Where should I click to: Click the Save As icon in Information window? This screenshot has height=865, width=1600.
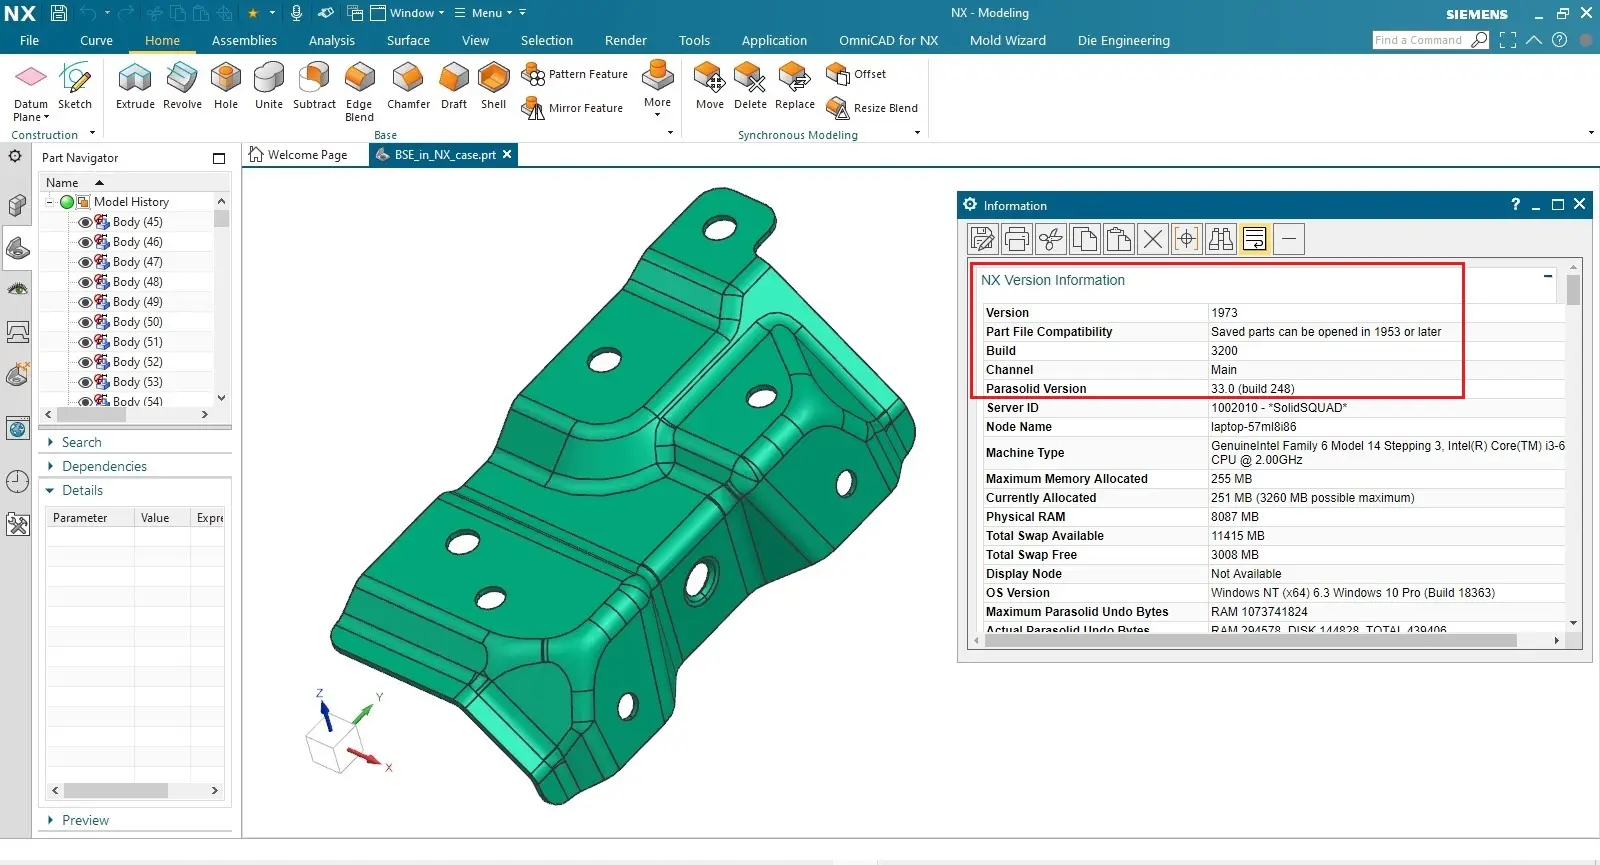(x=983, y=239)
